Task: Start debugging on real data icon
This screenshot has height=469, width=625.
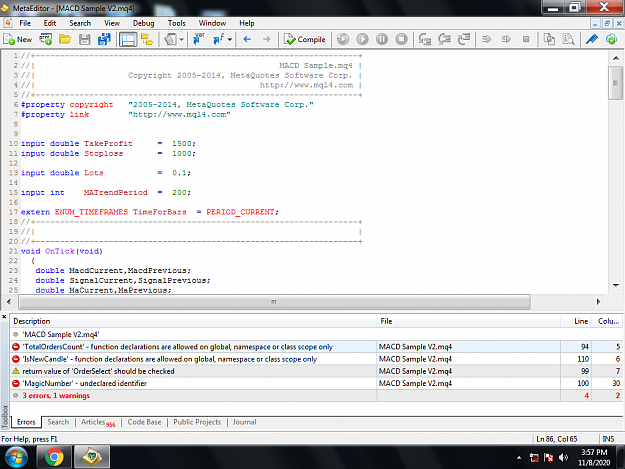Action: (x=343, y=39)
